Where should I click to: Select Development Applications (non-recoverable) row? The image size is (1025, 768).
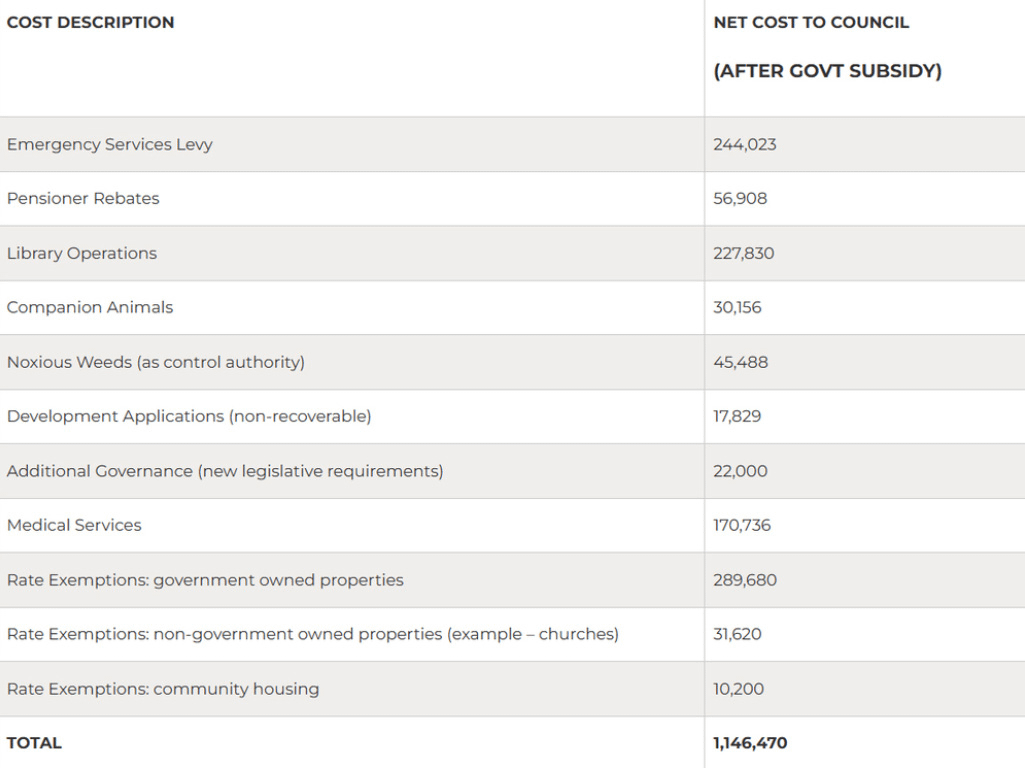[512, 417]
